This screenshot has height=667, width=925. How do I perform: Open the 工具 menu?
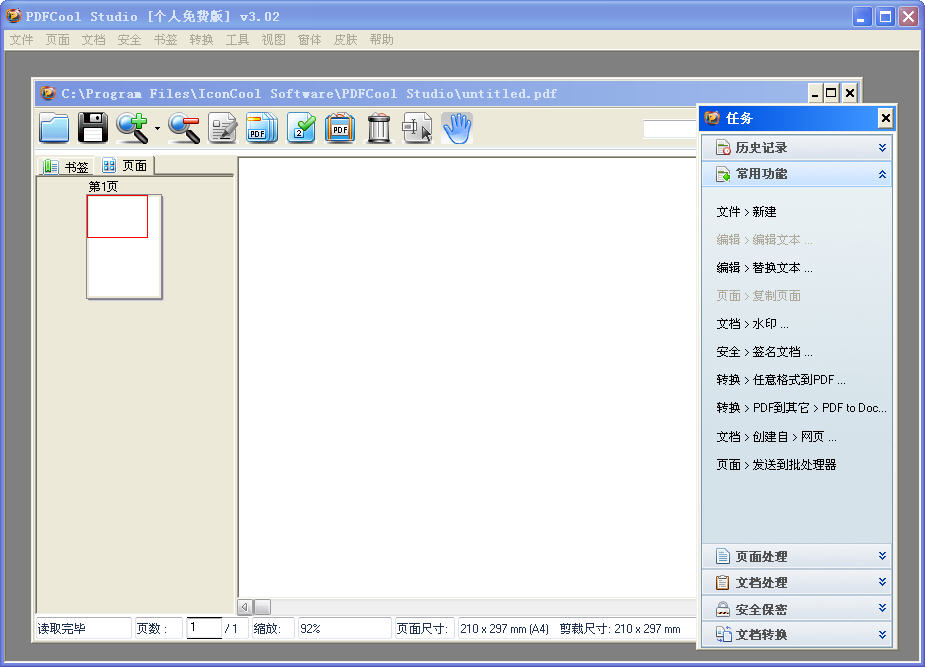(238, 40)
